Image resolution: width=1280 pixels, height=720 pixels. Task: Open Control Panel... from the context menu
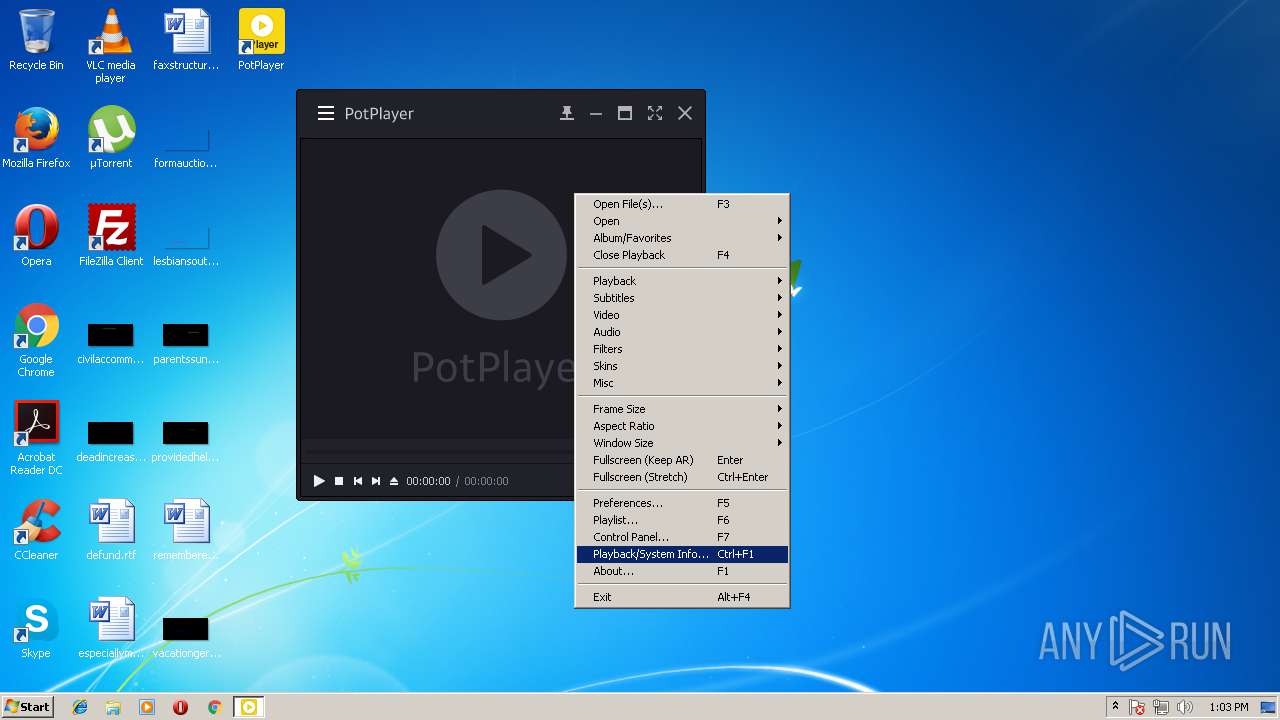(x=683, y=537)
